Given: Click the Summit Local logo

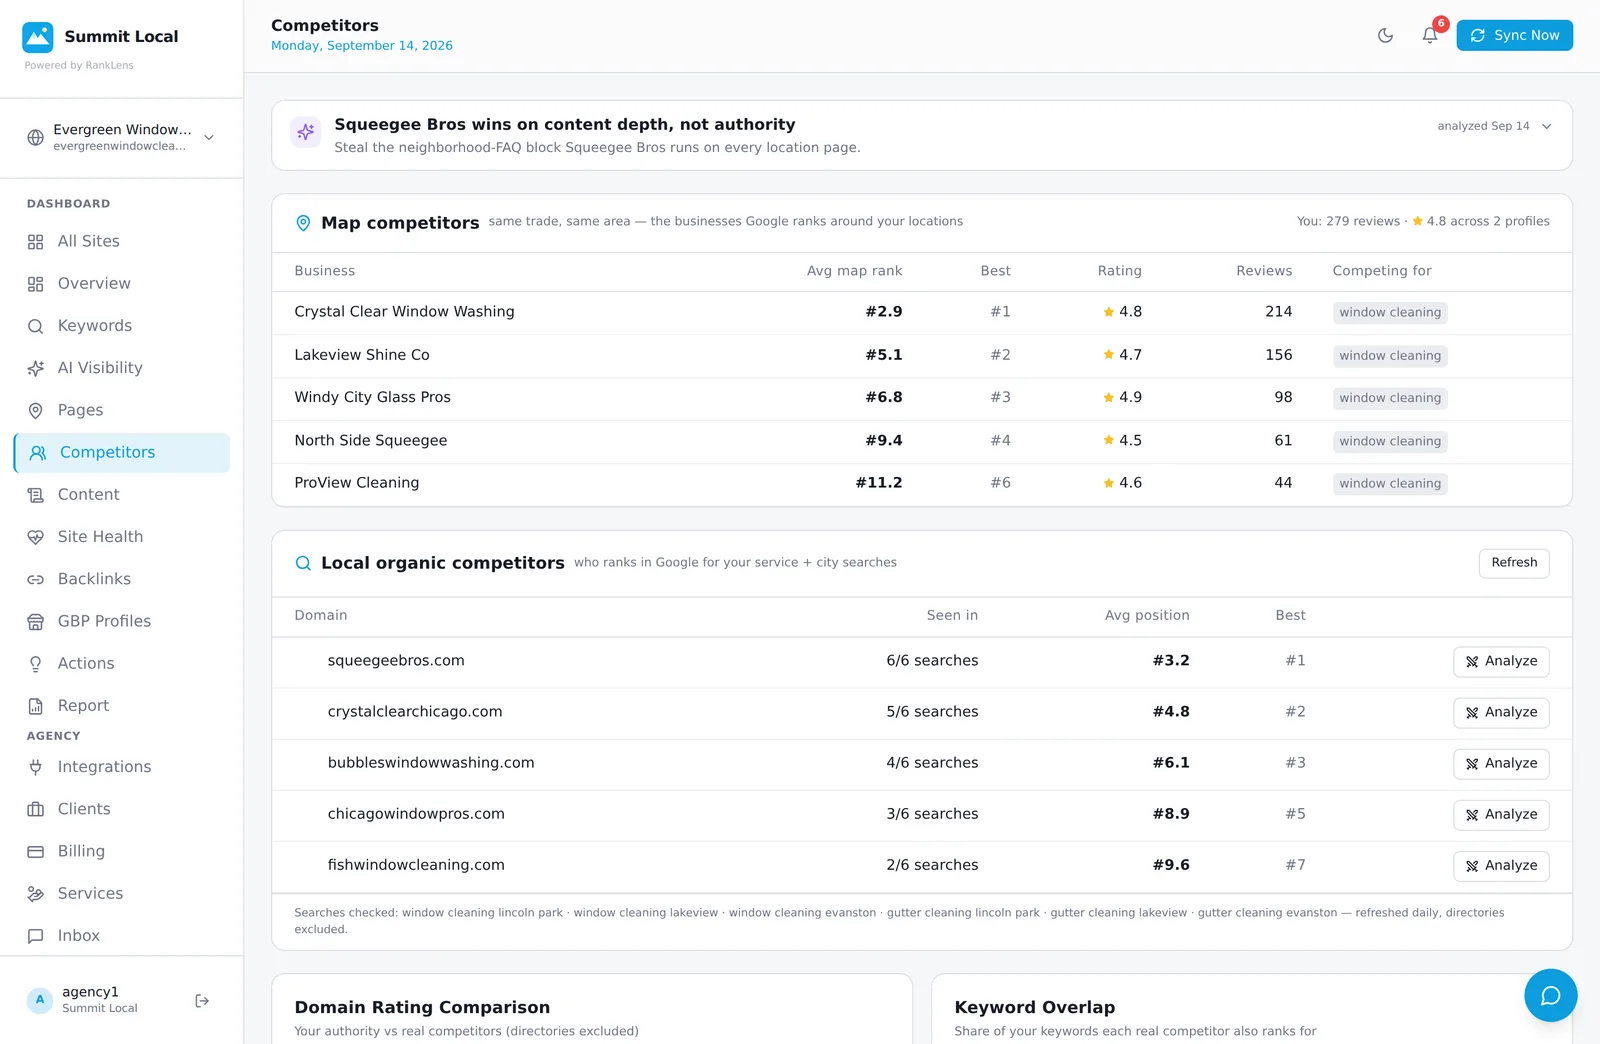Looking at the screenshot, I should [x=38, y=37].
